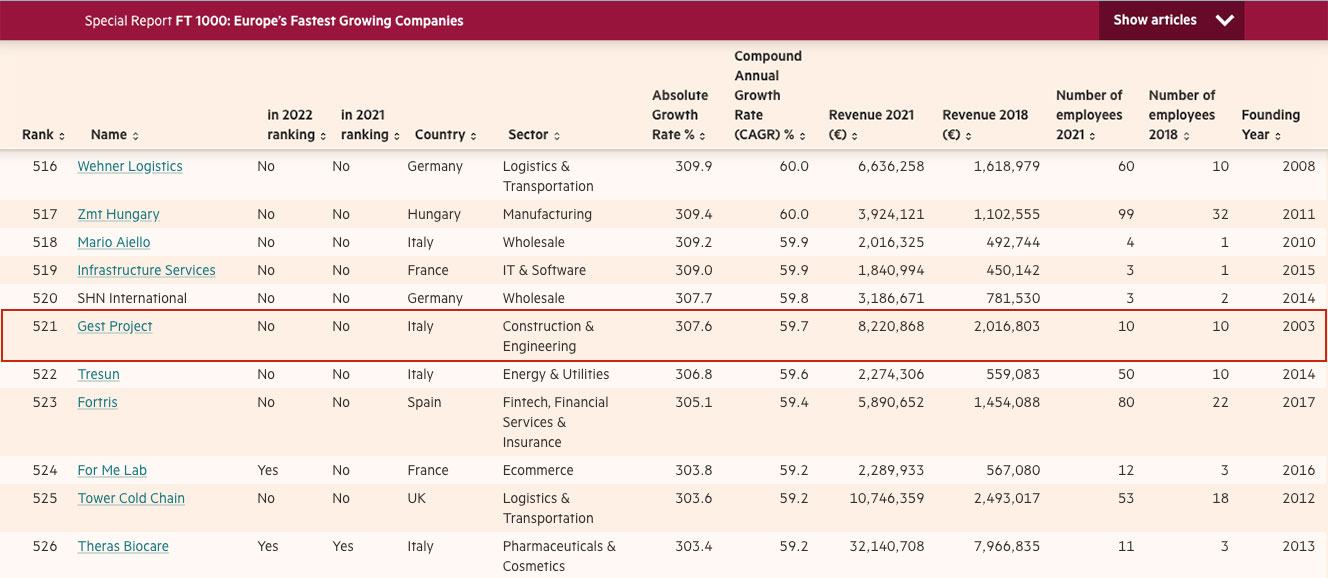The width and height of the screenshot is (1328, 578).
Task: Sort by Sector column sort icon
Action: click(557, 136)
